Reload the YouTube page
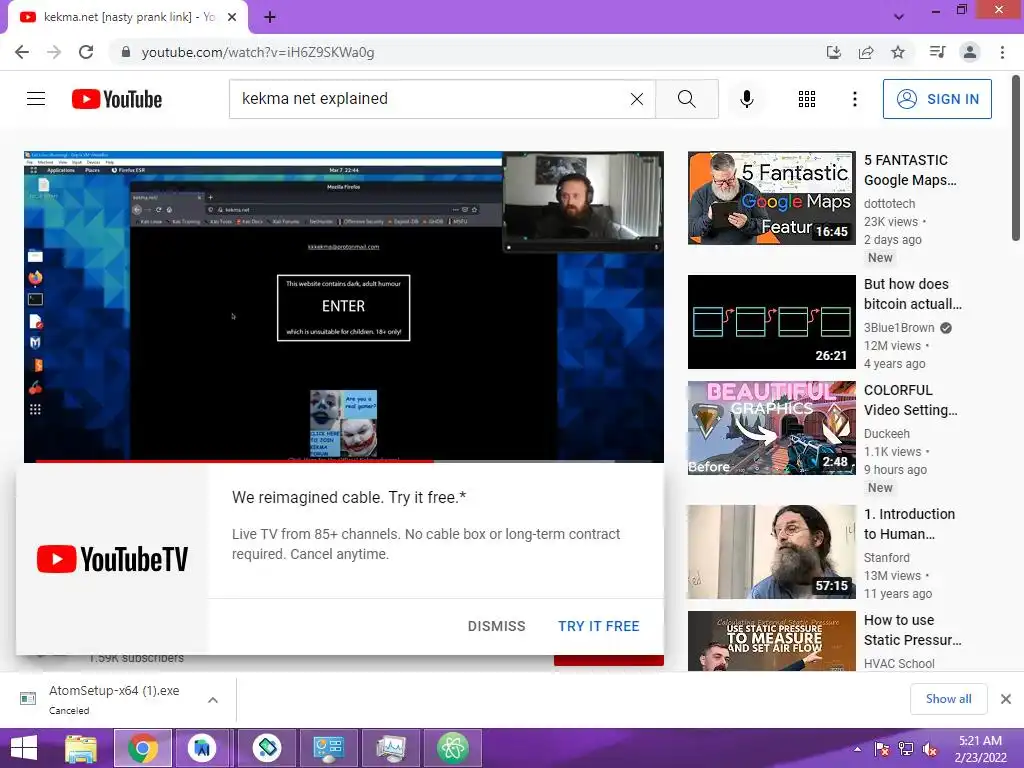 86,52
